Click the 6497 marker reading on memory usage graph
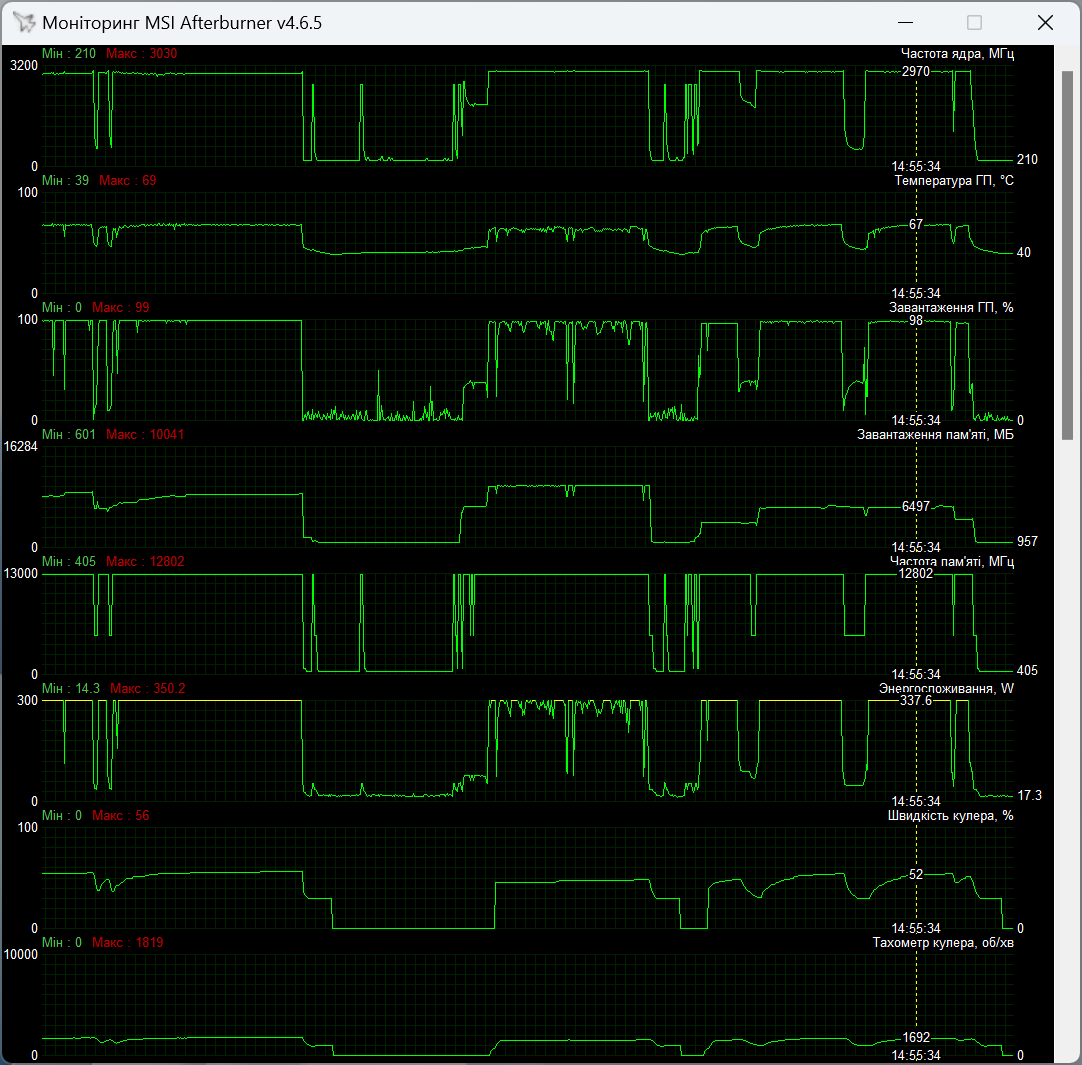Viewport: 1082px width, 1065px height. [916, 507]
